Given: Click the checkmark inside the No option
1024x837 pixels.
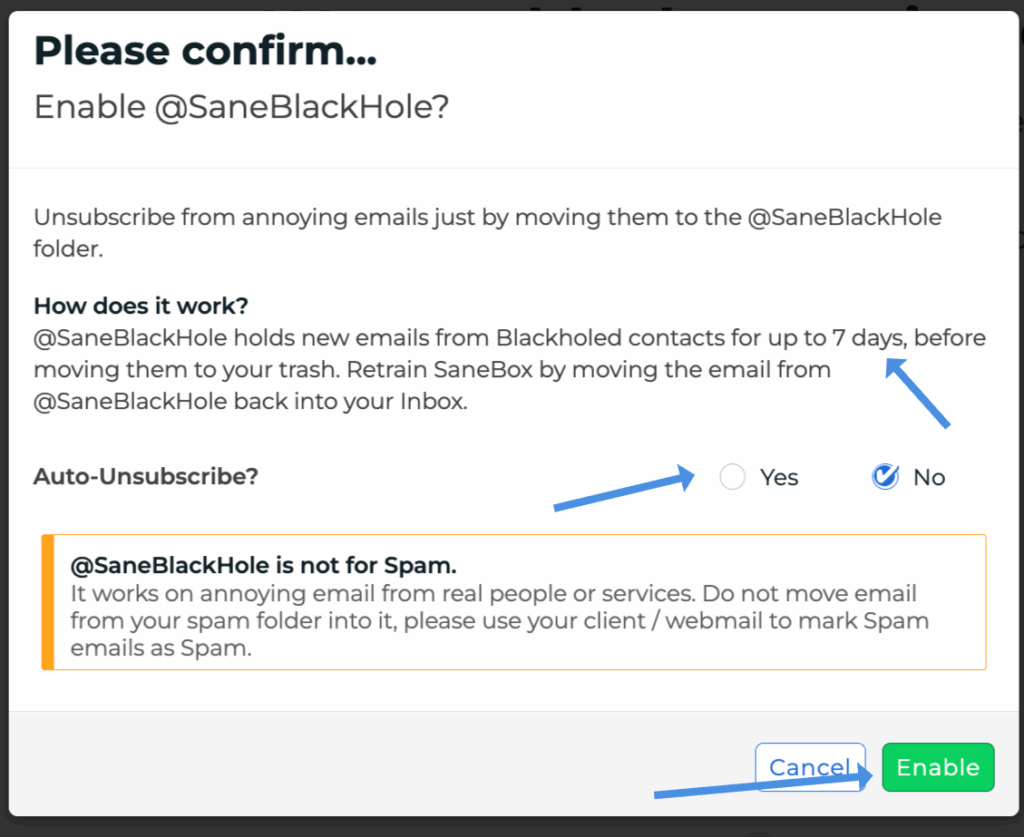Looking at the screenshot, I should (x=886, y=475).
